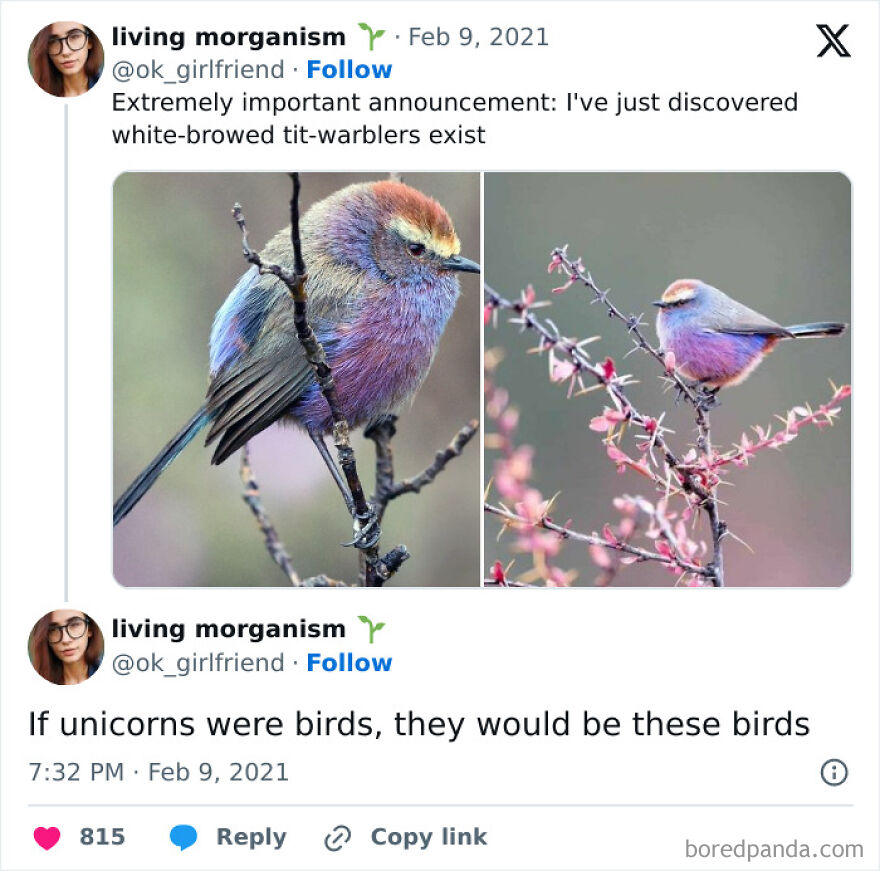Click the seedling emoji beside living morganism
880x871 pixels.
(x=372, y=35)
